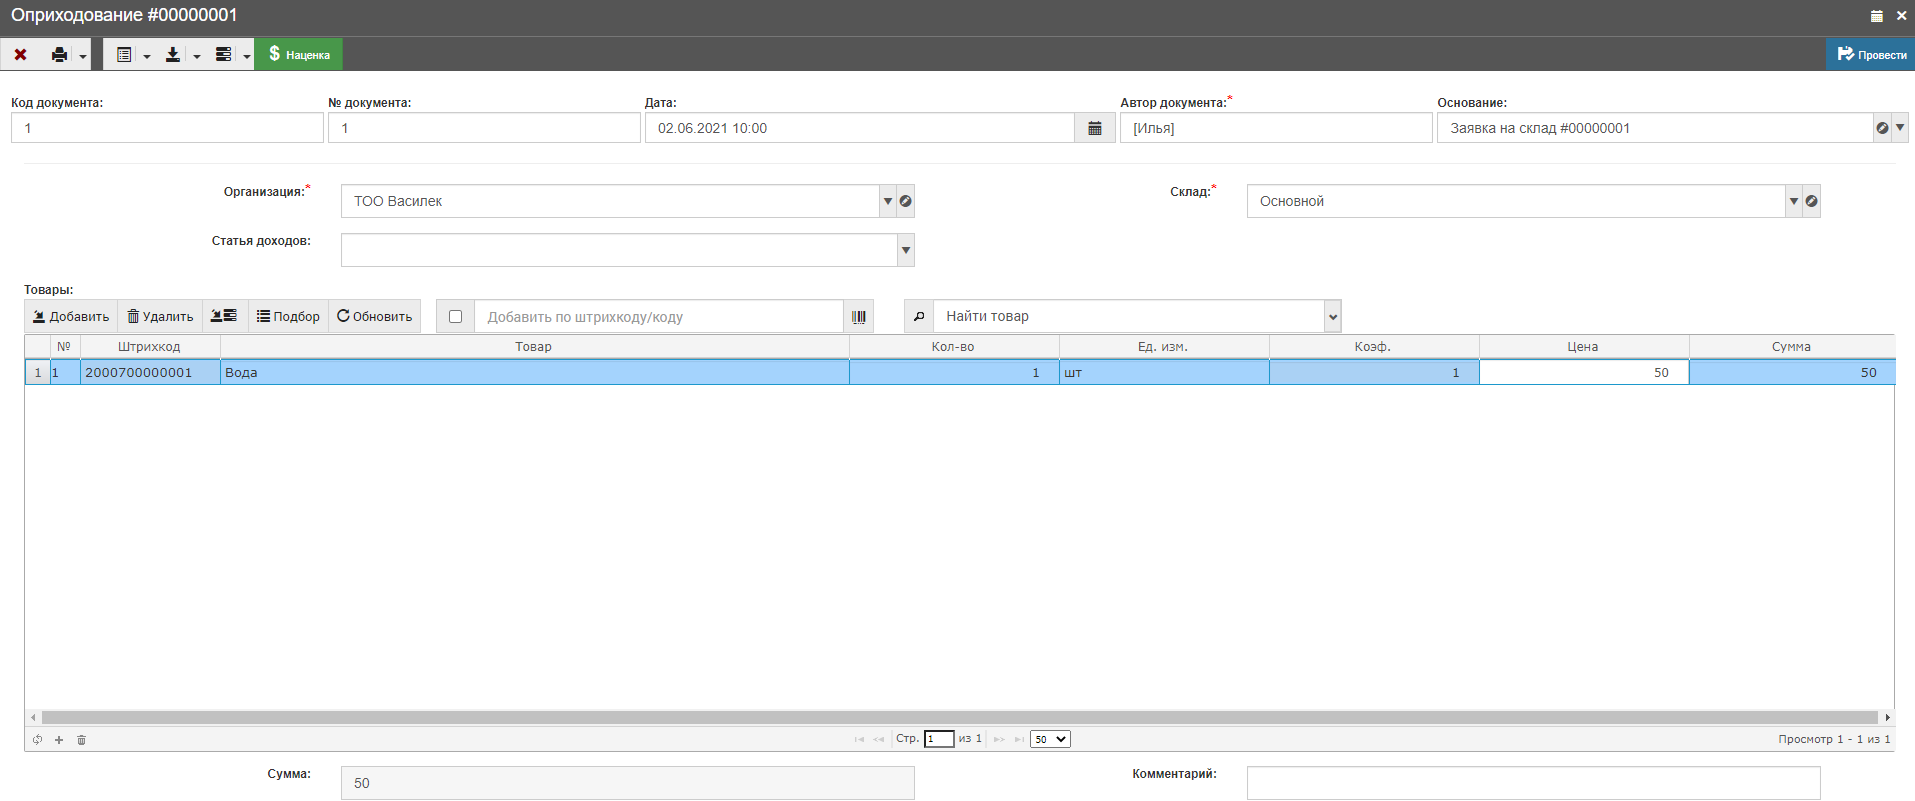Click the Товар column header
This screenshot has width=1915, height=801.
click(533, 347)
